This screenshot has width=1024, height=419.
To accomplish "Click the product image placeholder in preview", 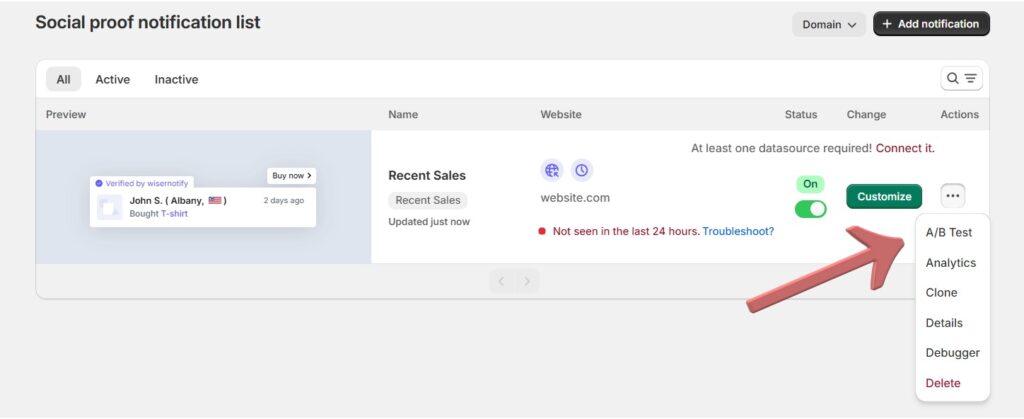I will coord(110,207).
